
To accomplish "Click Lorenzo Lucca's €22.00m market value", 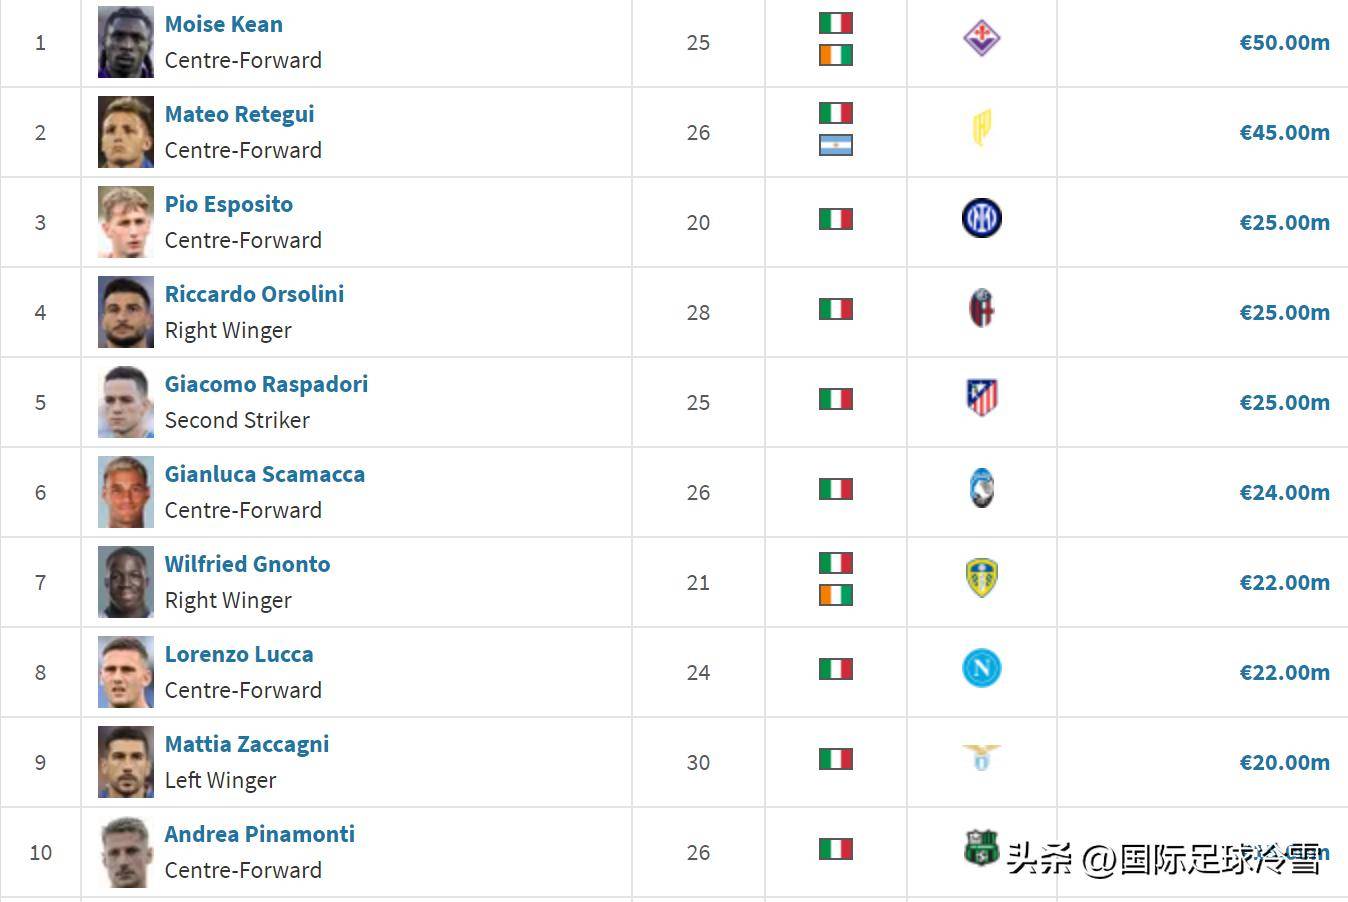I will 1285,672.
